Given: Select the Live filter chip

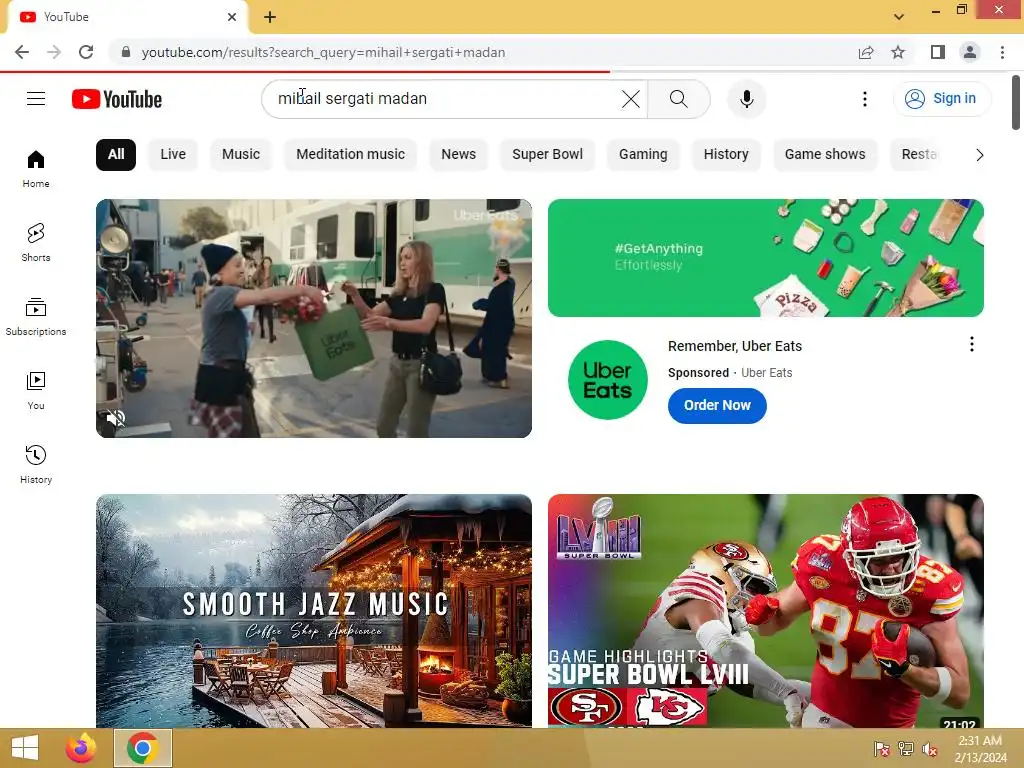Looking at the screenshot, I should 173,155.
